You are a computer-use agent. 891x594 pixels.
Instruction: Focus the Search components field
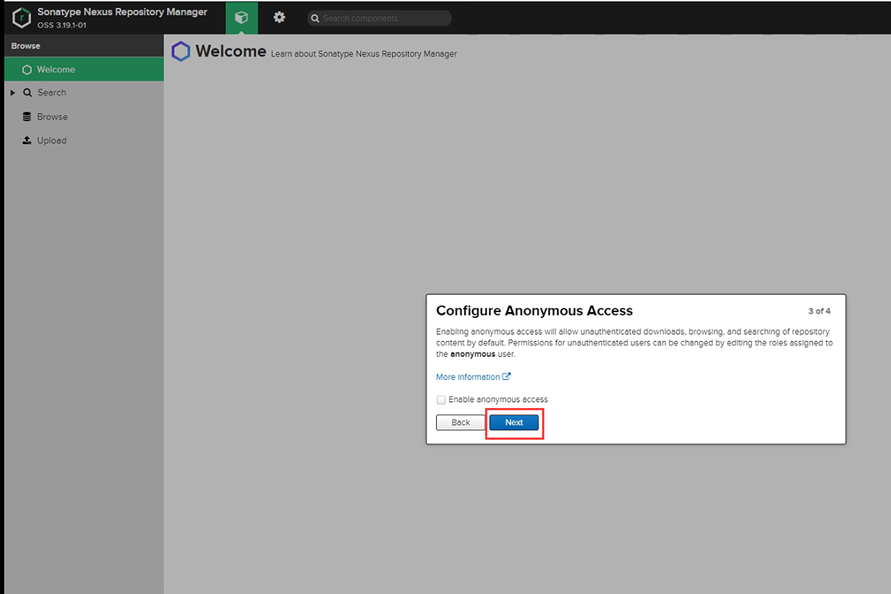[x=380, y=18]
